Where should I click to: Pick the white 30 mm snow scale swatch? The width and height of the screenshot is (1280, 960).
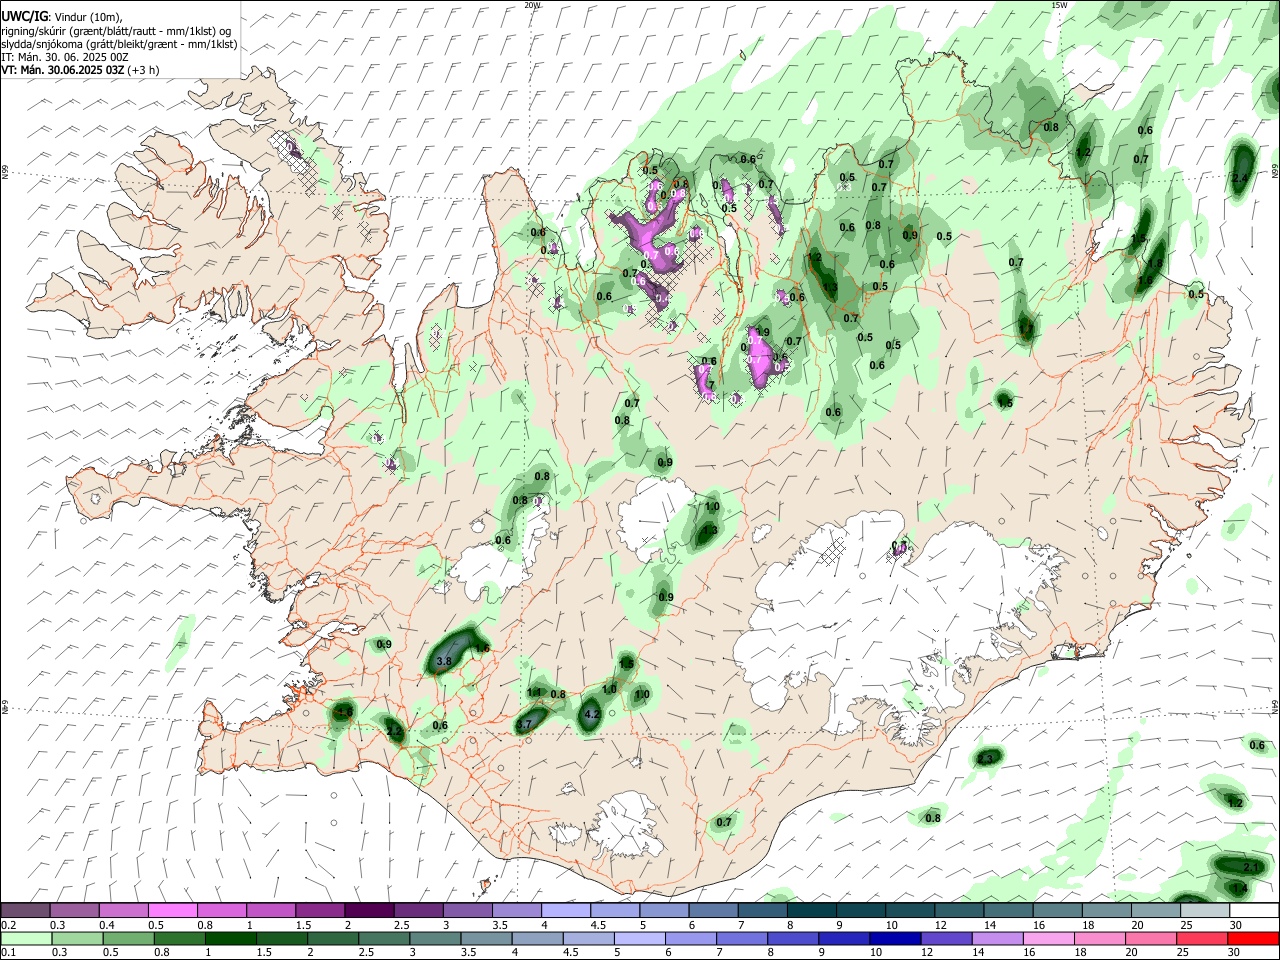point(1254,911)
